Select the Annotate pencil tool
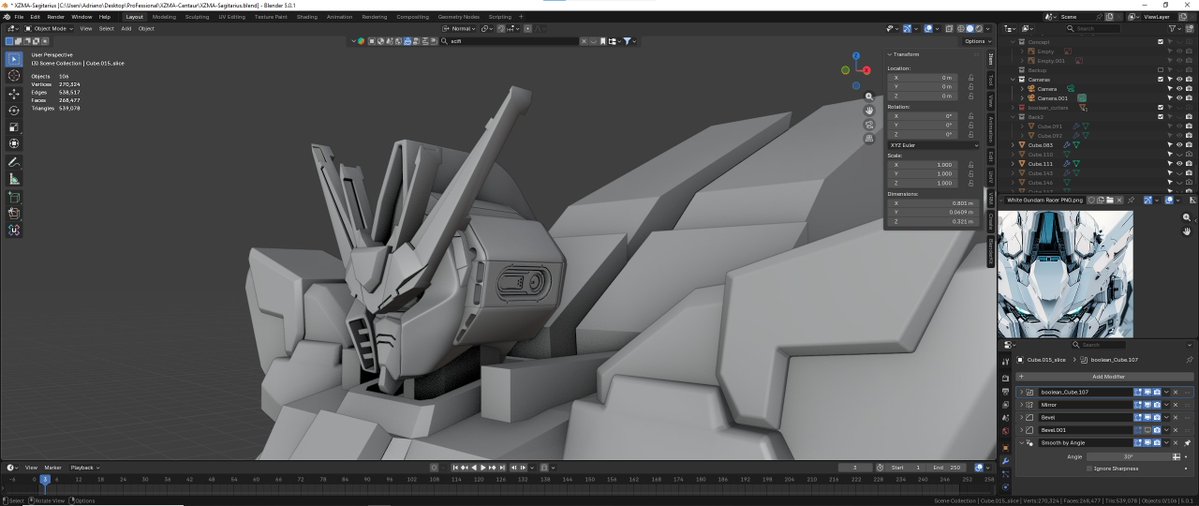This screenshot has height=506, width=1199. click(14, 162)
